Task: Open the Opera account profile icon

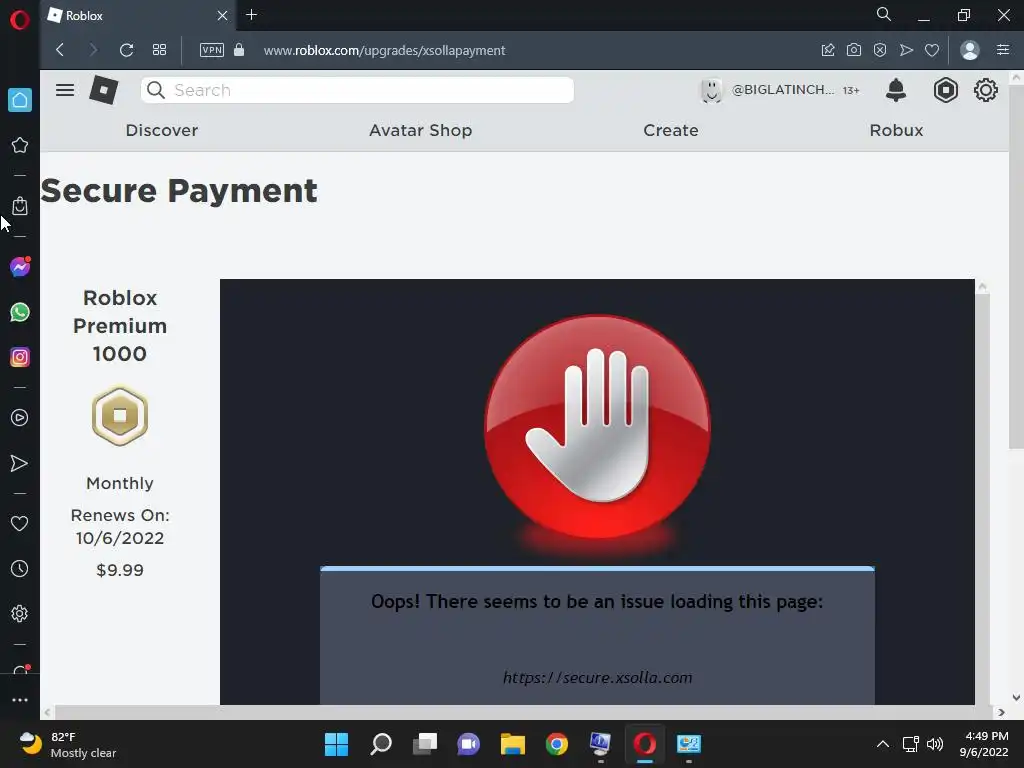Action: point(970,50)
